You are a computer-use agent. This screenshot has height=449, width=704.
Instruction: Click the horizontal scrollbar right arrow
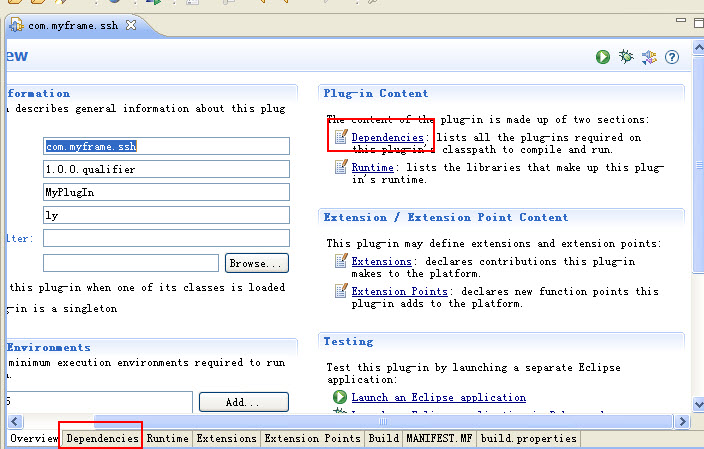tap(682, 421)
